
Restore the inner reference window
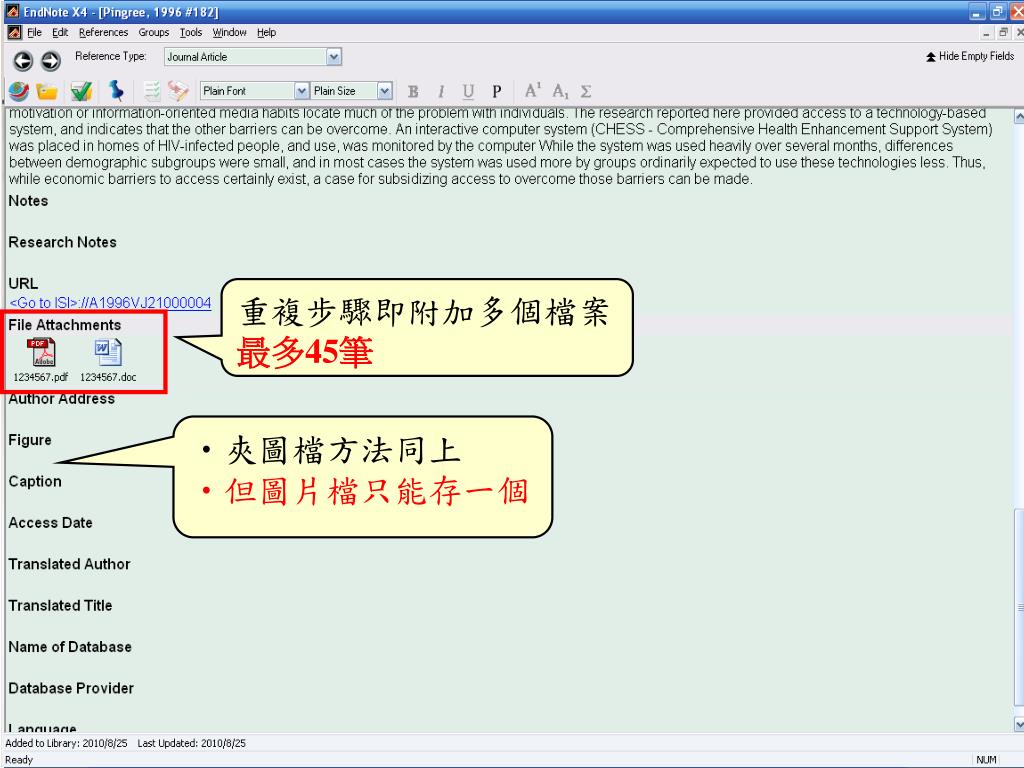1003,33
